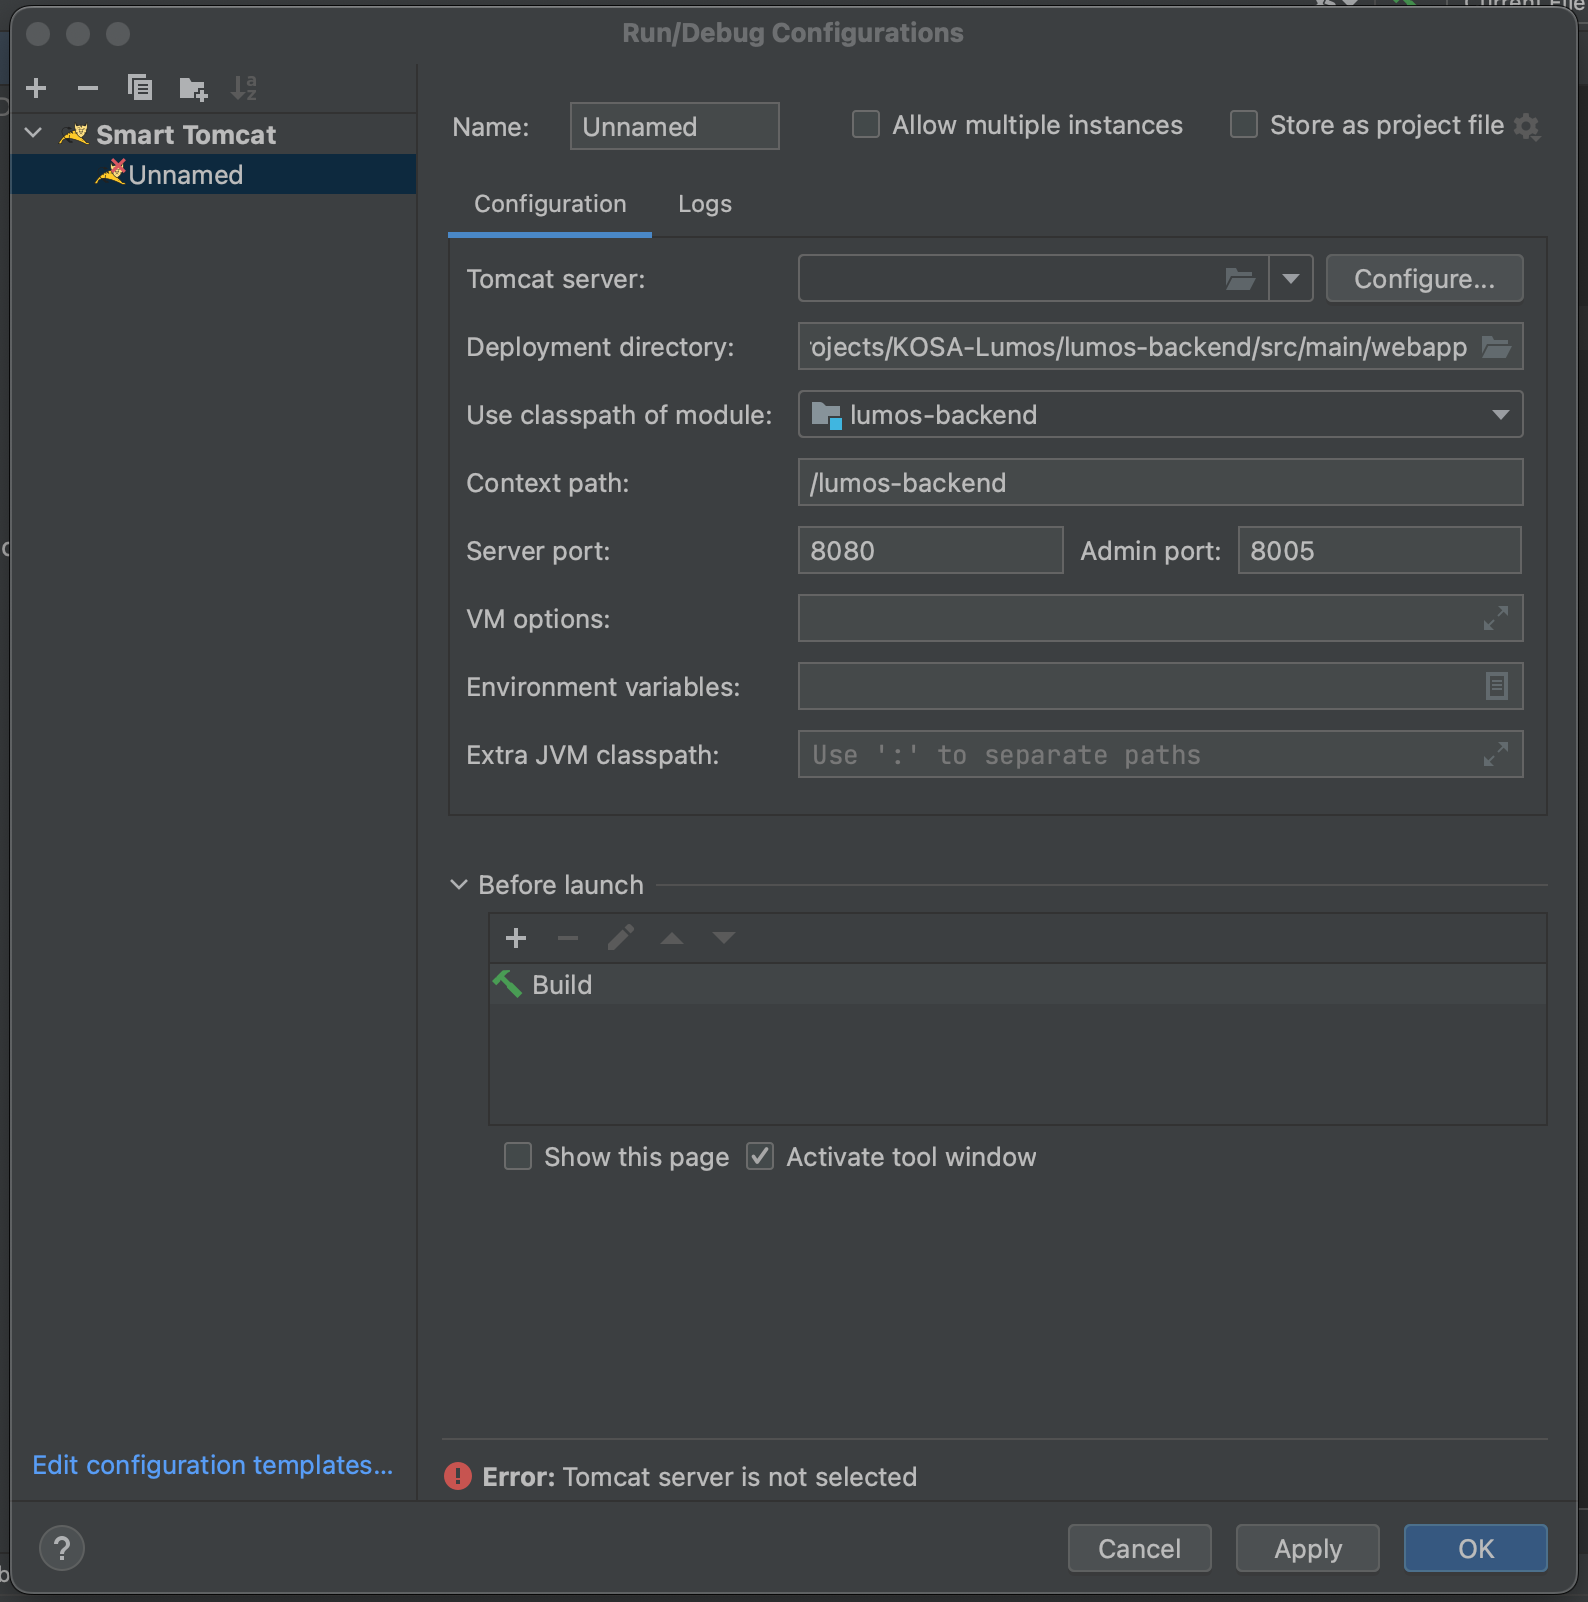This screenshot has height=1602, width=1588.
Task: Enable Allow multiple instances
Action: click(x=865, y=125)
